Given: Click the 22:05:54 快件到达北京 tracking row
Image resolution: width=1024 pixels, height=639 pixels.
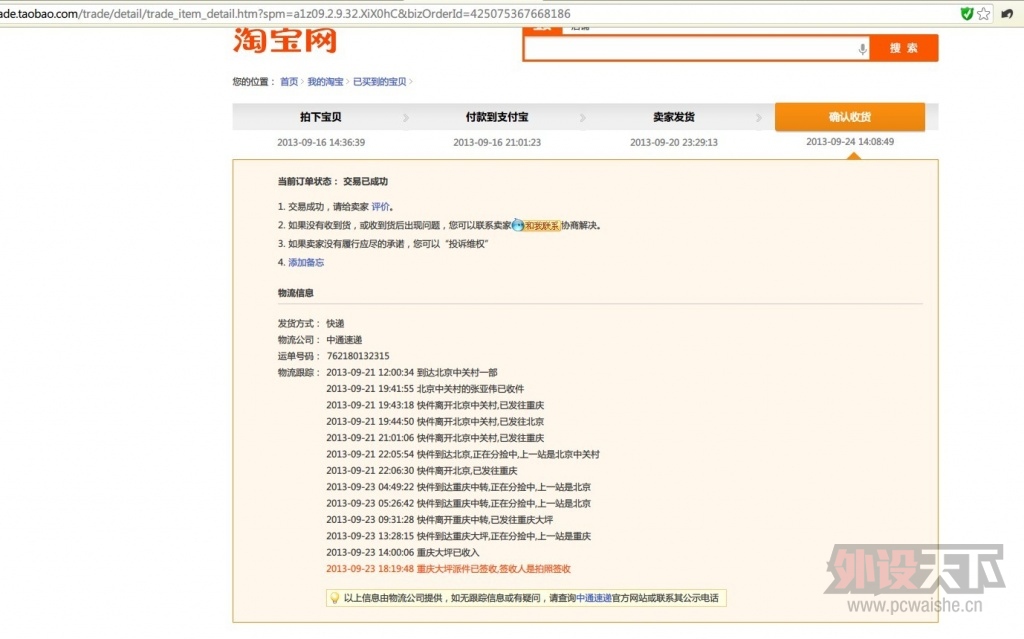Looking at the screenshot, I should pyautogui.click(x=463, y=454).
